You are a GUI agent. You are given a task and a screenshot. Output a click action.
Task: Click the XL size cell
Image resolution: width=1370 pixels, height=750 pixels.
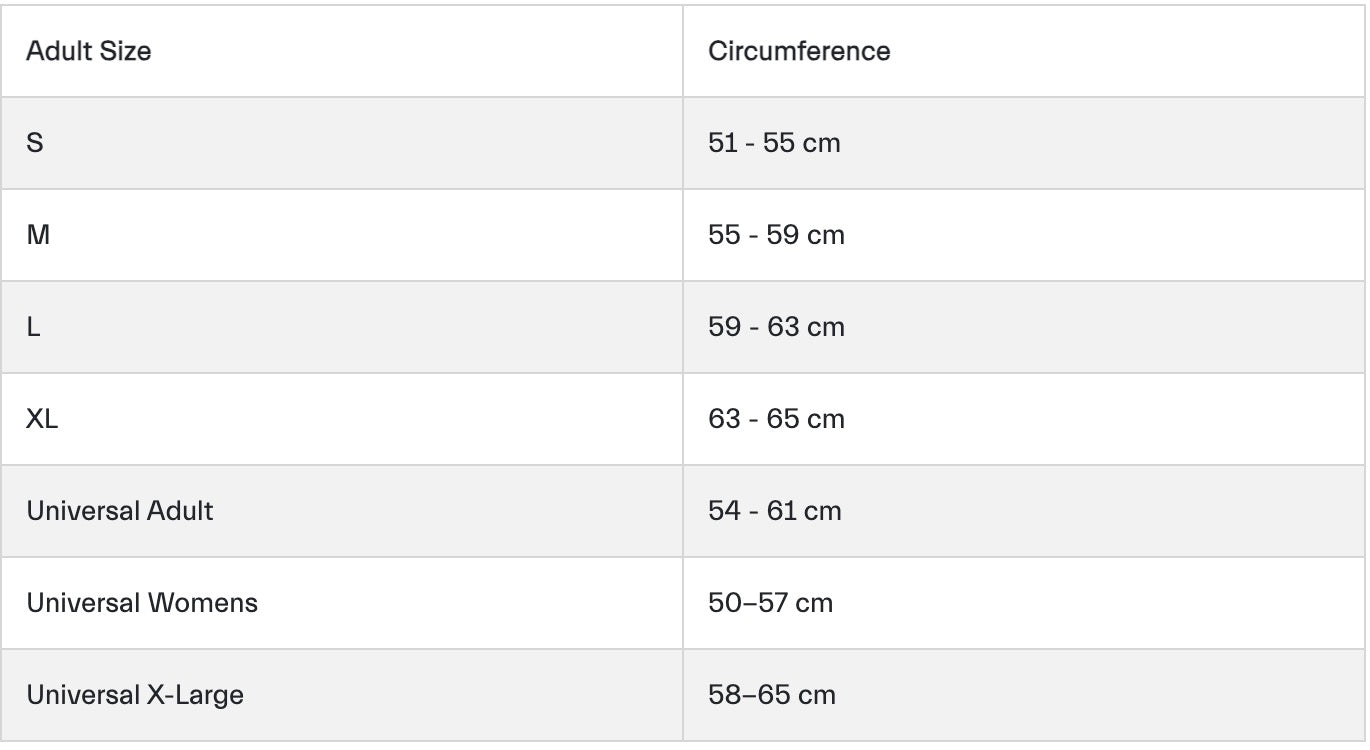42,419
